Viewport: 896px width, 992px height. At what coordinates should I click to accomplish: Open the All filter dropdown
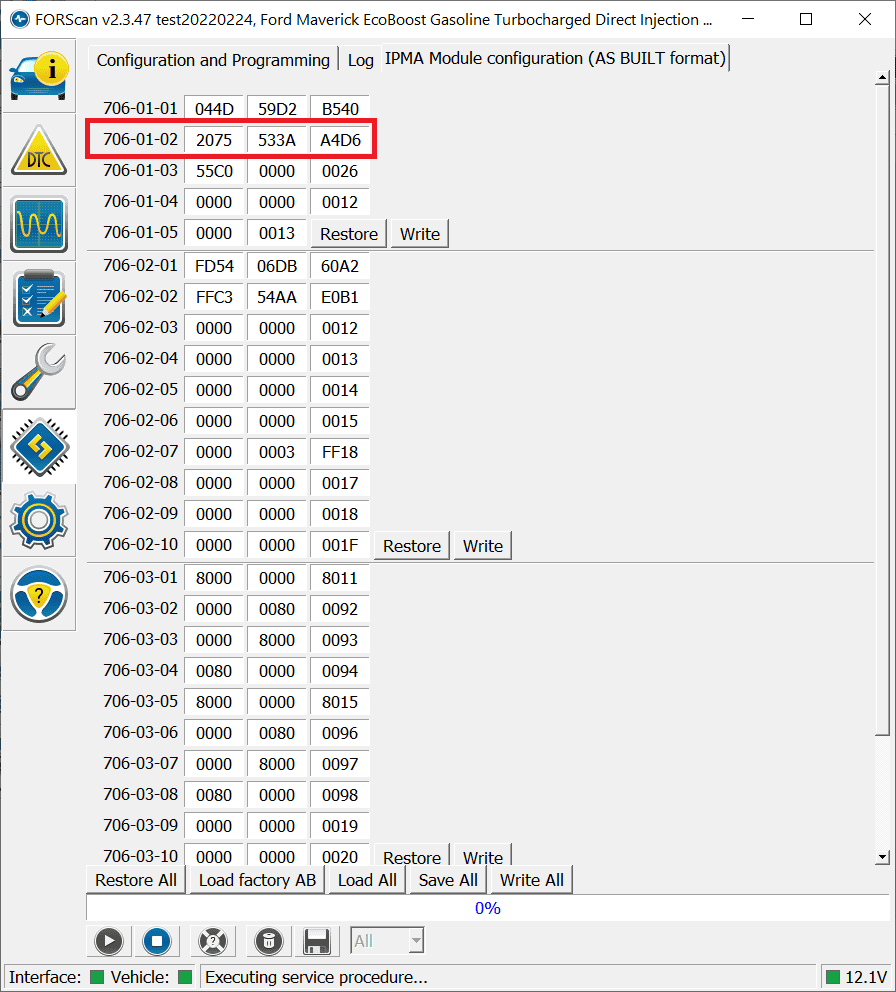tap(387, 941)
